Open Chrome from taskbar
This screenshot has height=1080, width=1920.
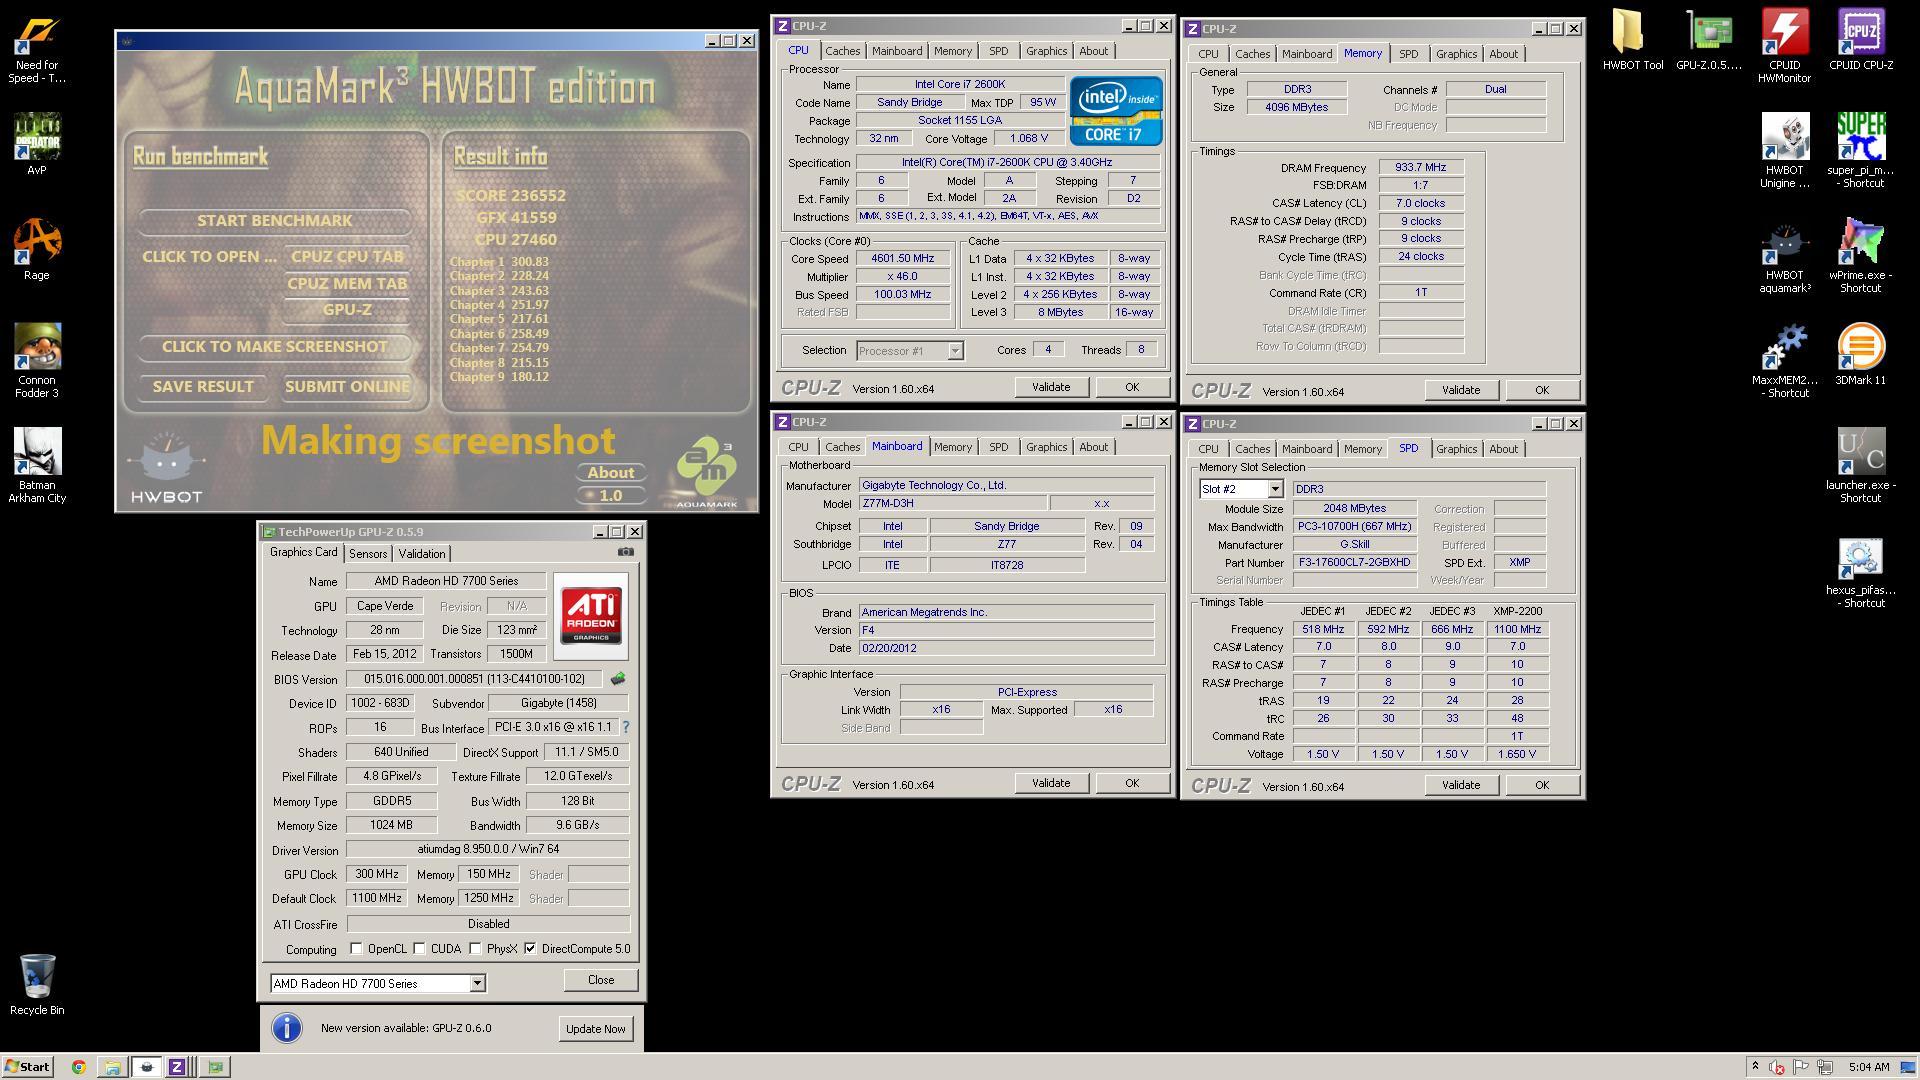tap(79, 1067)
